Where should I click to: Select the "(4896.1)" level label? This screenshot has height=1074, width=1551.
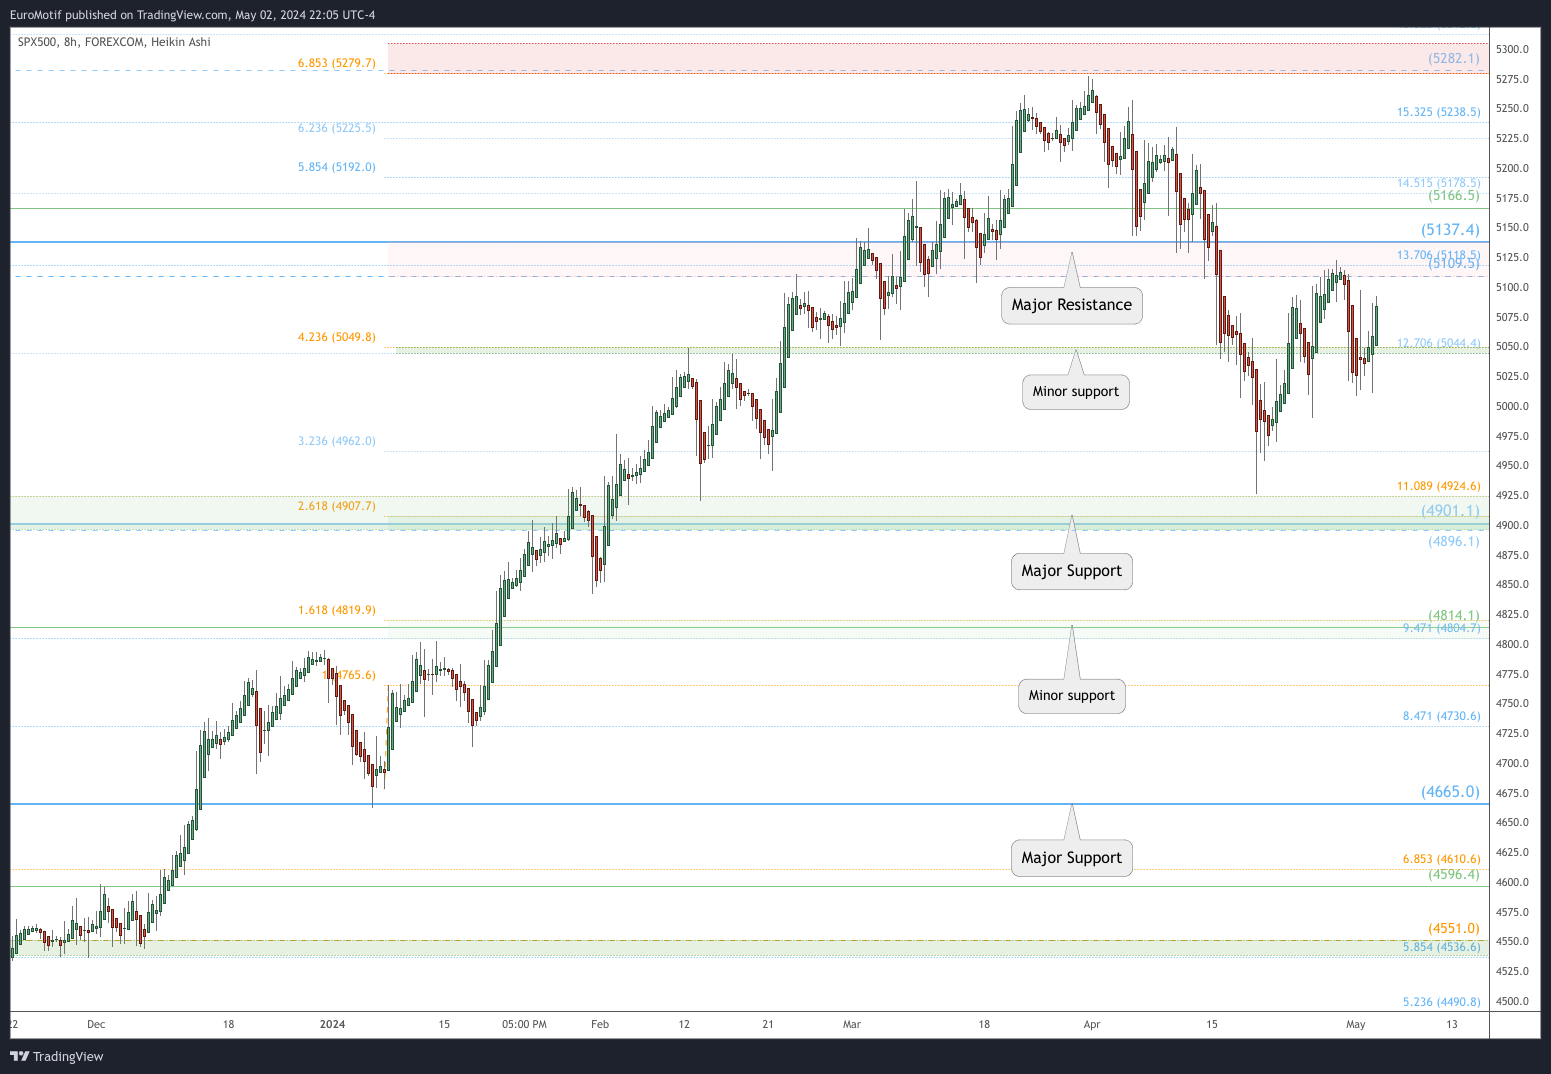pos(1454,542)
